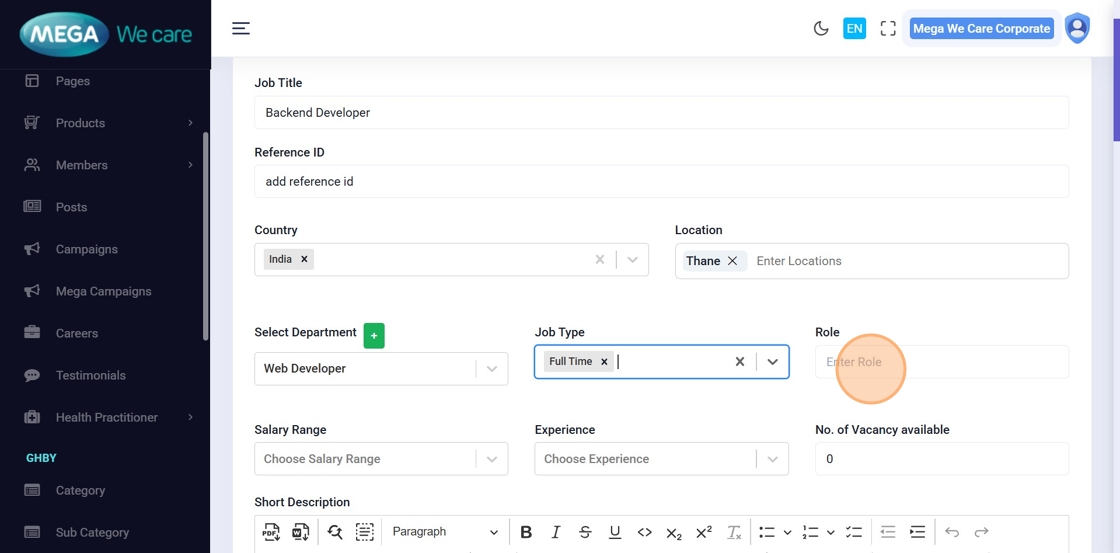Image resolution: width=1120 pixels, height=553 pixels.
Task: Export editor content to PDF
Action: [x=271, y=532]
